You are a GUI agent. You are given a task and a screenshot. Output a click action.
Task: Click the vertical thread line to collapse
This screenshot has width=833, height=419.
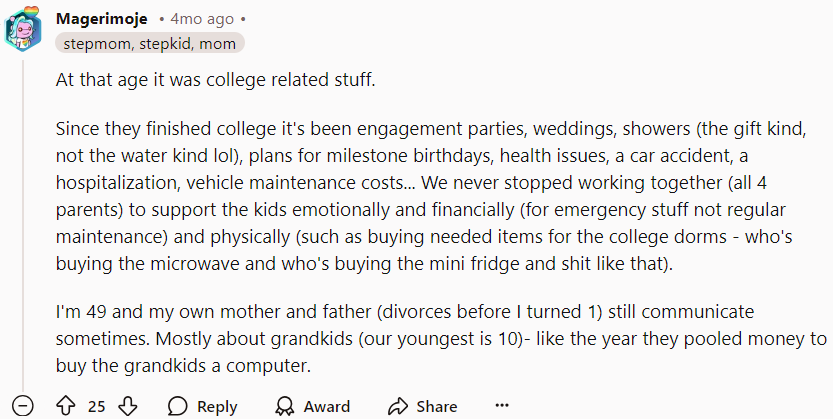click(x=23, y=226)
